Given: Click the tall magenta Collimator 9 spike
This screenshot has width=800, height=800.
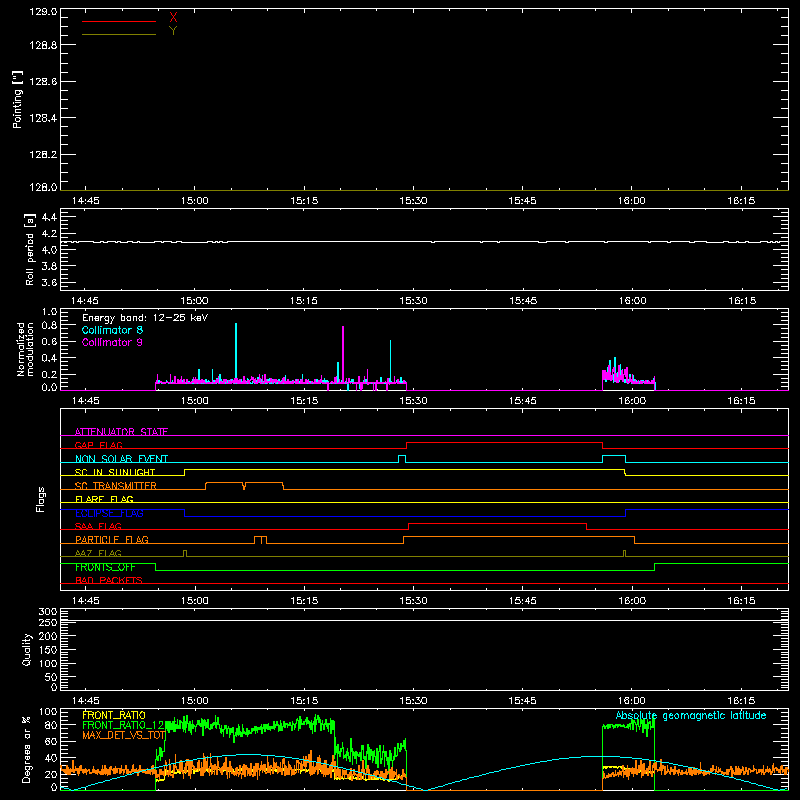Looking at the screenshot, I should tap(343, 355).
